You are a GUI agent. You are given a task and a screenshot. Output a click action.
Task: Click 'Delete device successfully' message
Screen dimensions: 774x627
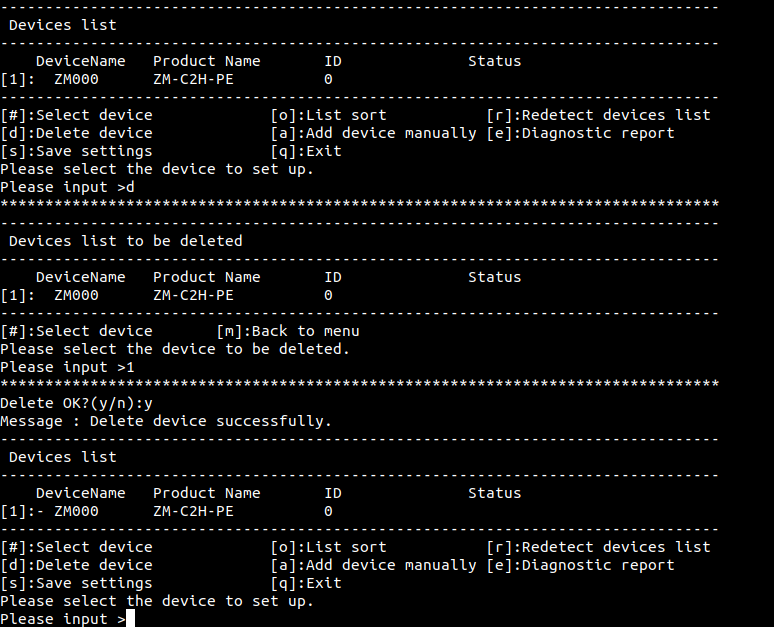(210, 421)
